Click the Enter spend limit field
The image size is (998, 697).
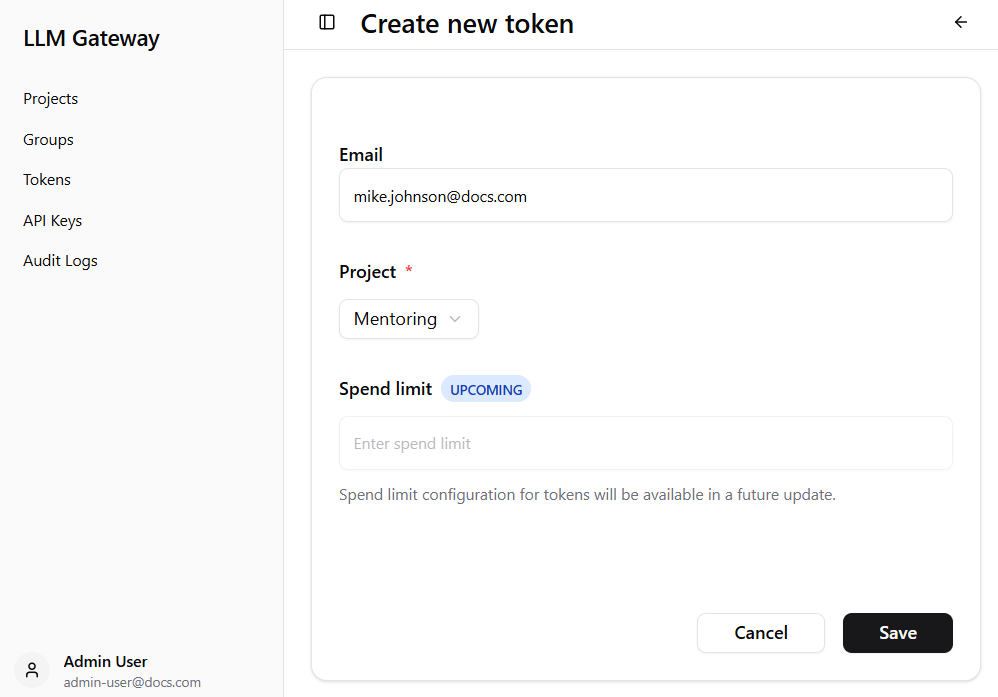[x=645, y=443]
